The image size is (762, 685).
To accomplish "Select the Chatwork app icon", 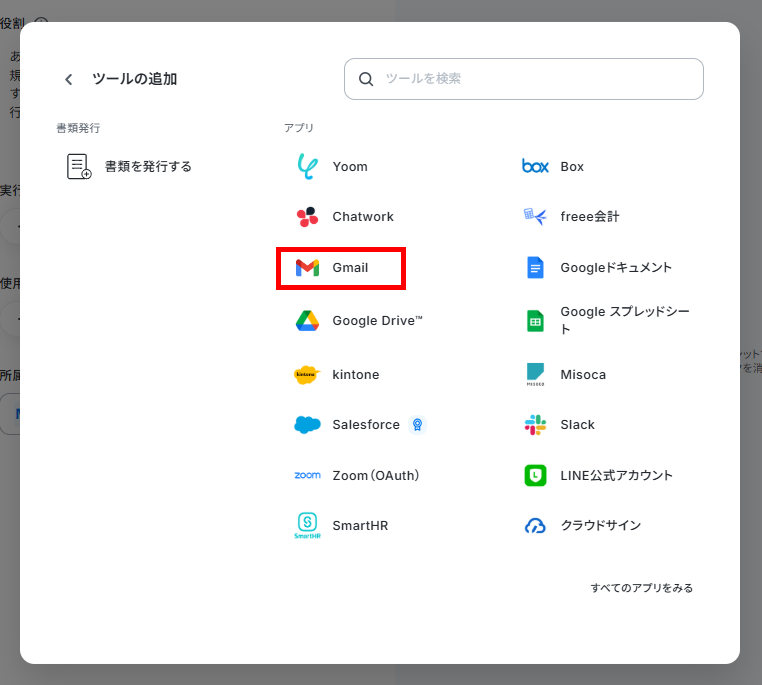I will click(307, 217).
